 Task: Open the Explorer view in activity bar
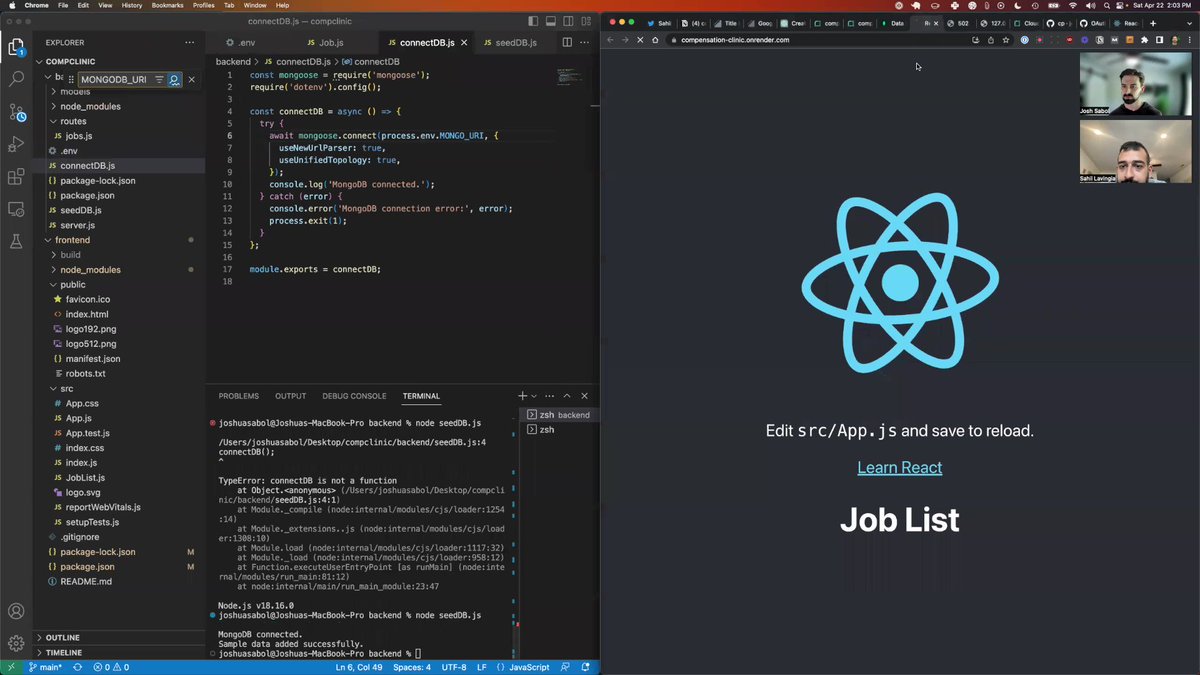pos(16,46)
